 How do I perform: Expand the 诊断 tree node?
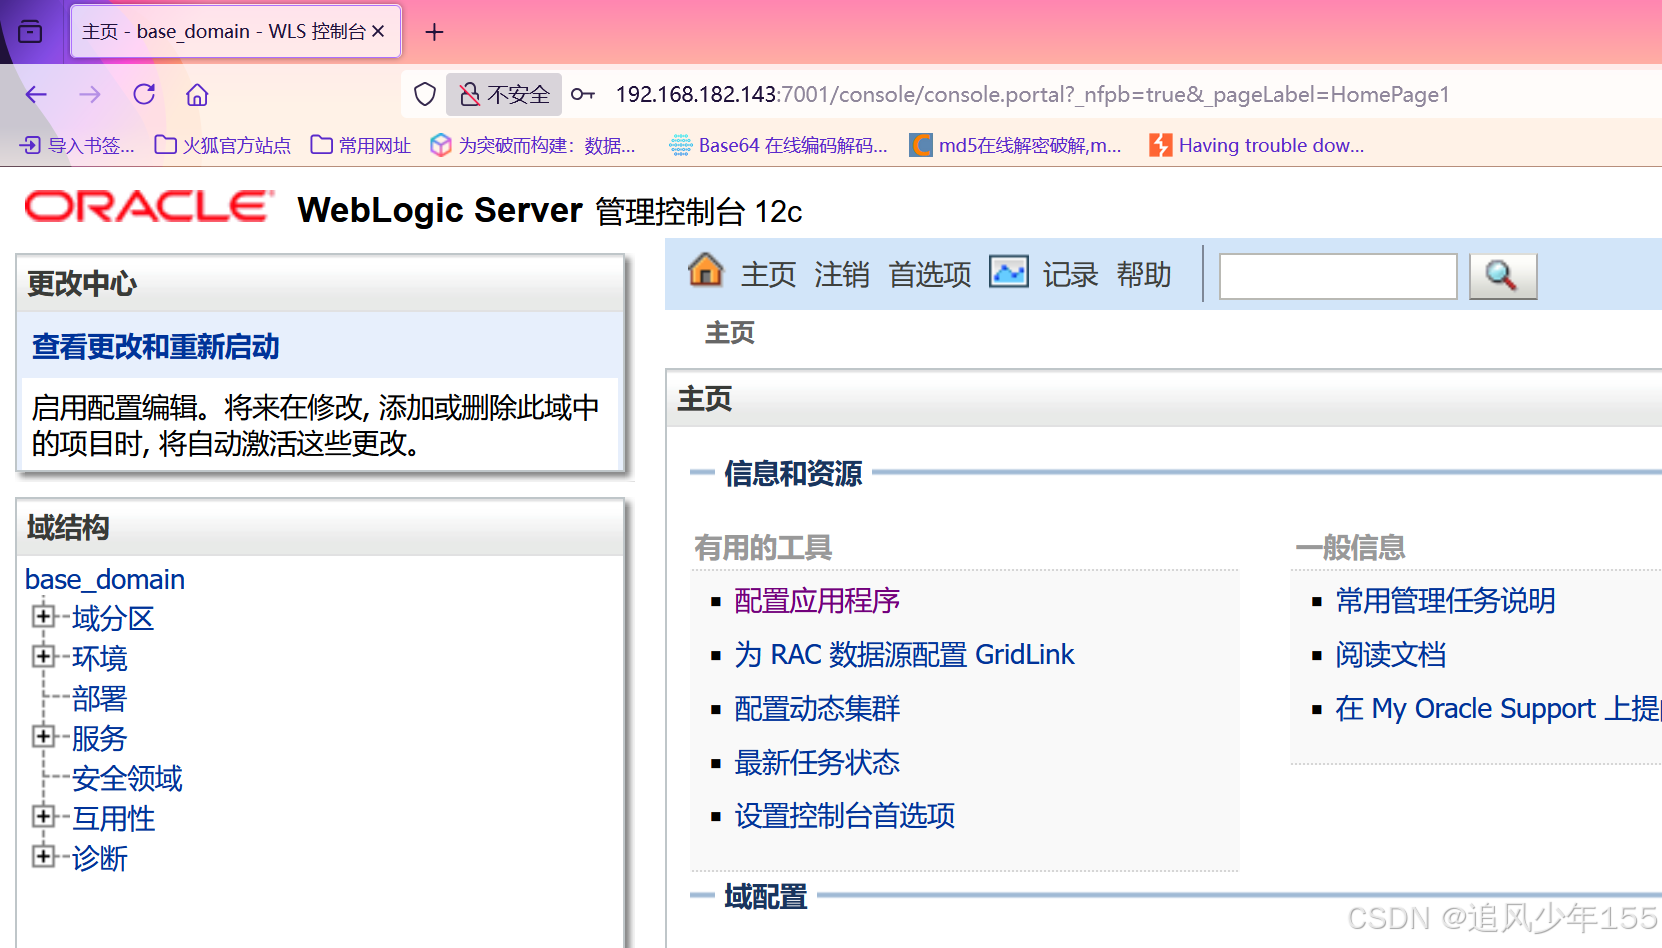click(x=43, y=856)
